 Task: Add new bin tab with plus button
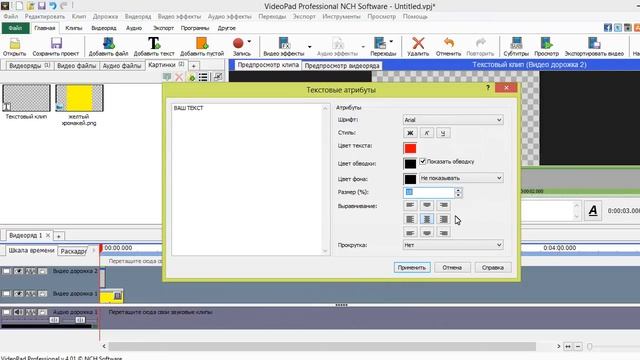(x=193, y=66)
